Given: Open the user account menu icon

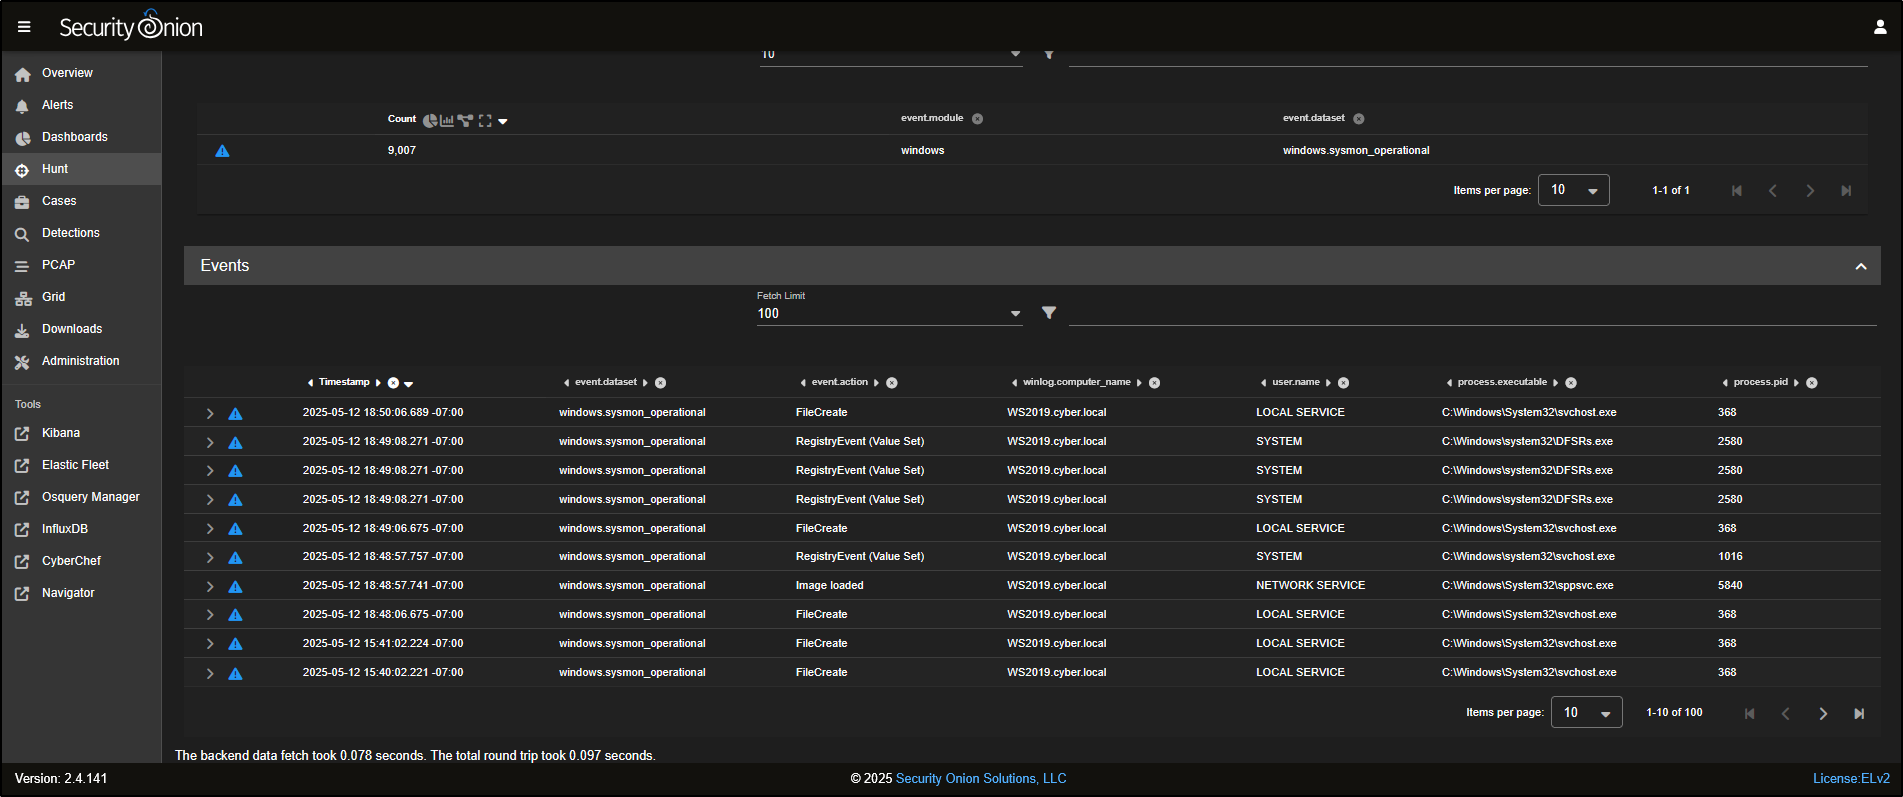Looking at the screenshot, I should (x=1879, y=27).
